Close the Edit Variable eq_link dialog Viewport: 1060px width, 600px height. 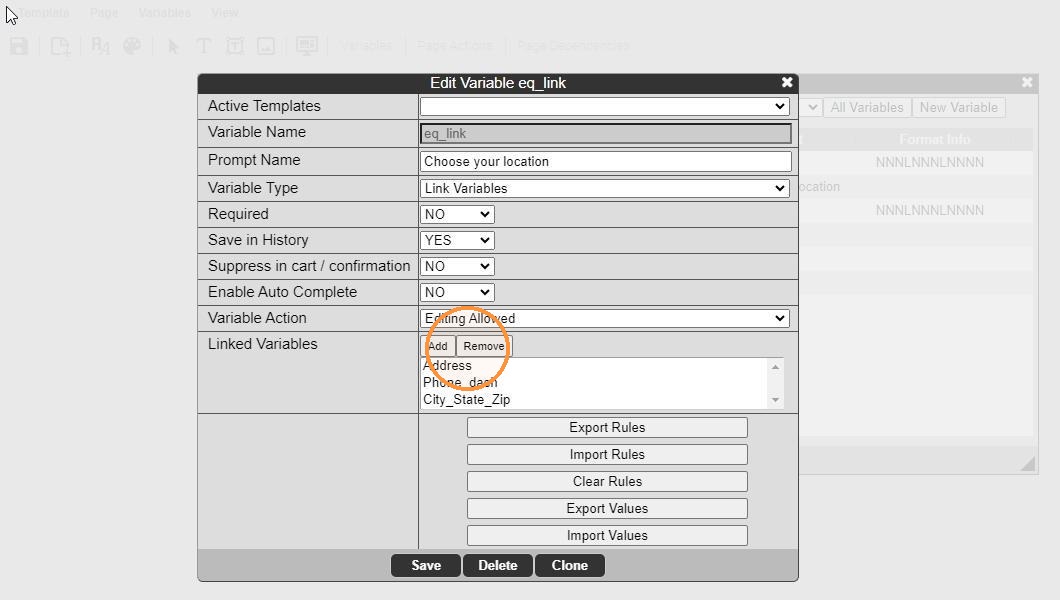click(x=787, y=82)
